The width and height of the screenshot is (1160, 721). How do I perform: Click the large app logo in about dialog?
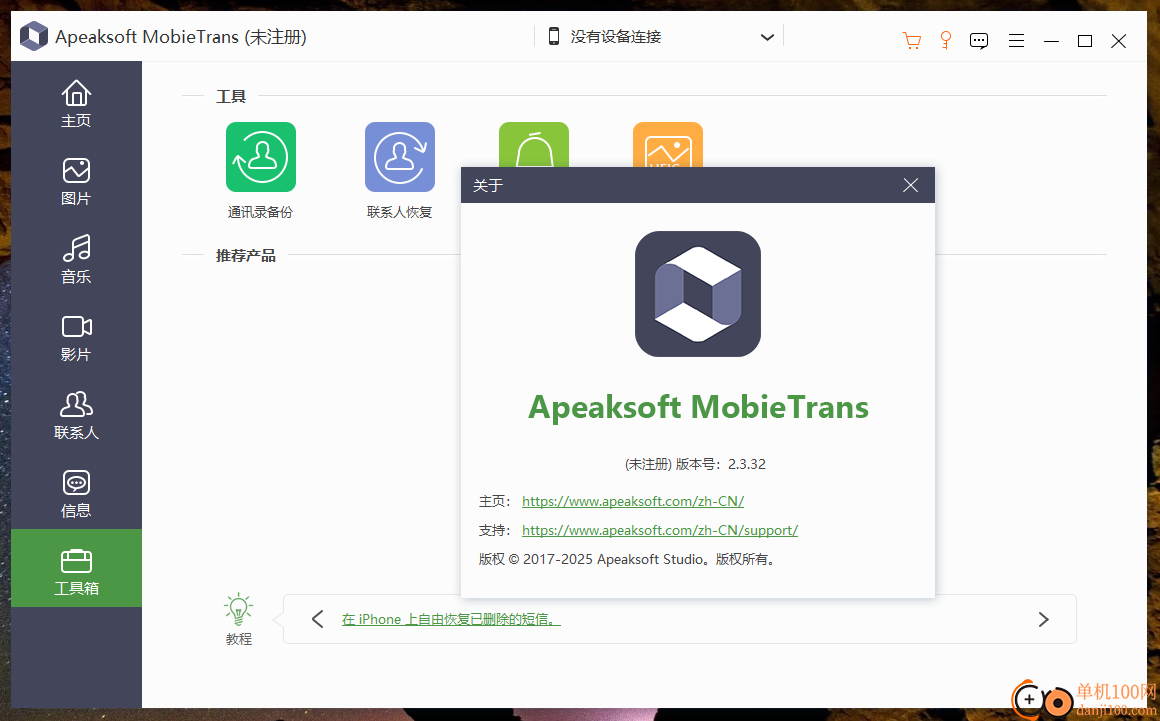click(x=698, y=294)
